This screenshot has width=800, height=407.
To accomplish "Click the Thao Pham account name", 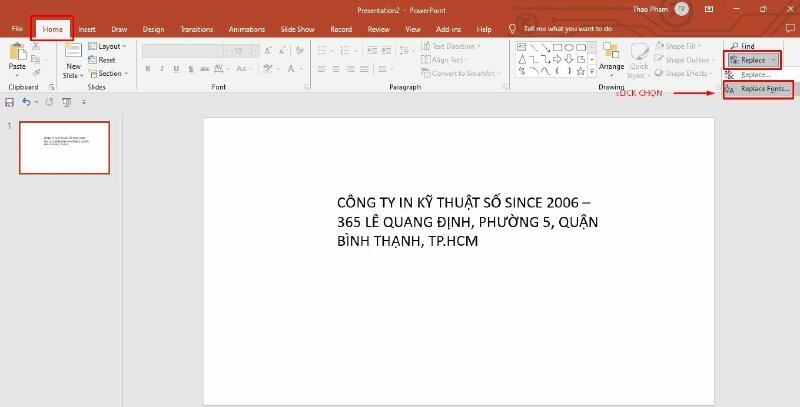I will click(650, 9).
